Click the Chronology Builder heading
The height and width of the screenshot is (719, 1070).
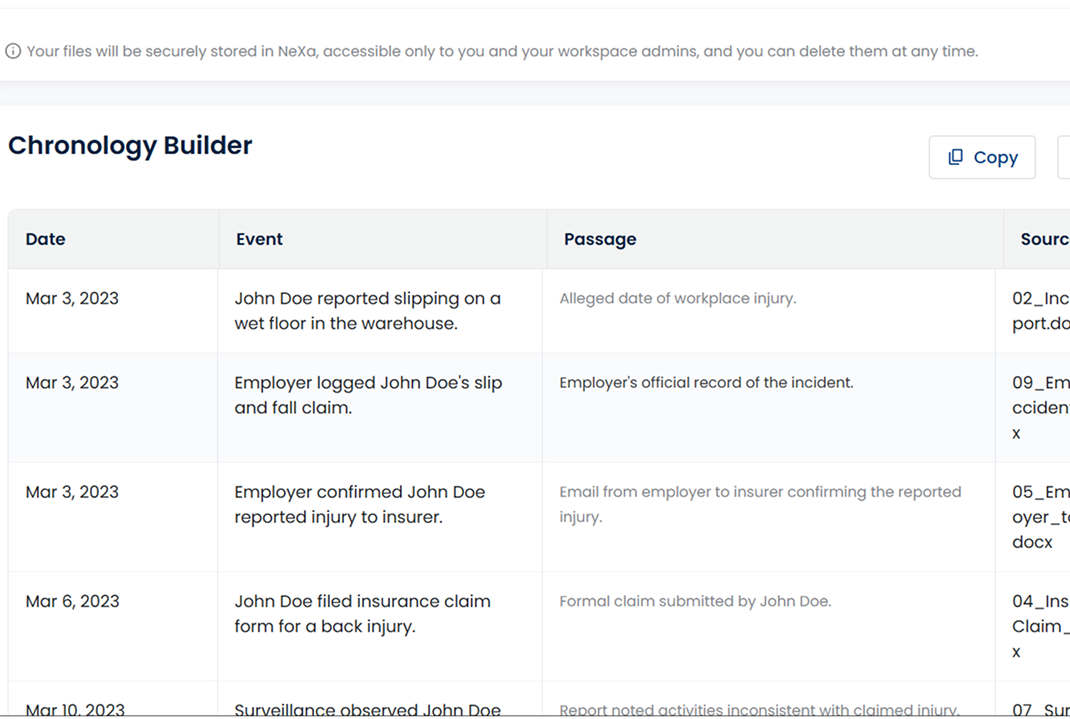click(130, 145)
